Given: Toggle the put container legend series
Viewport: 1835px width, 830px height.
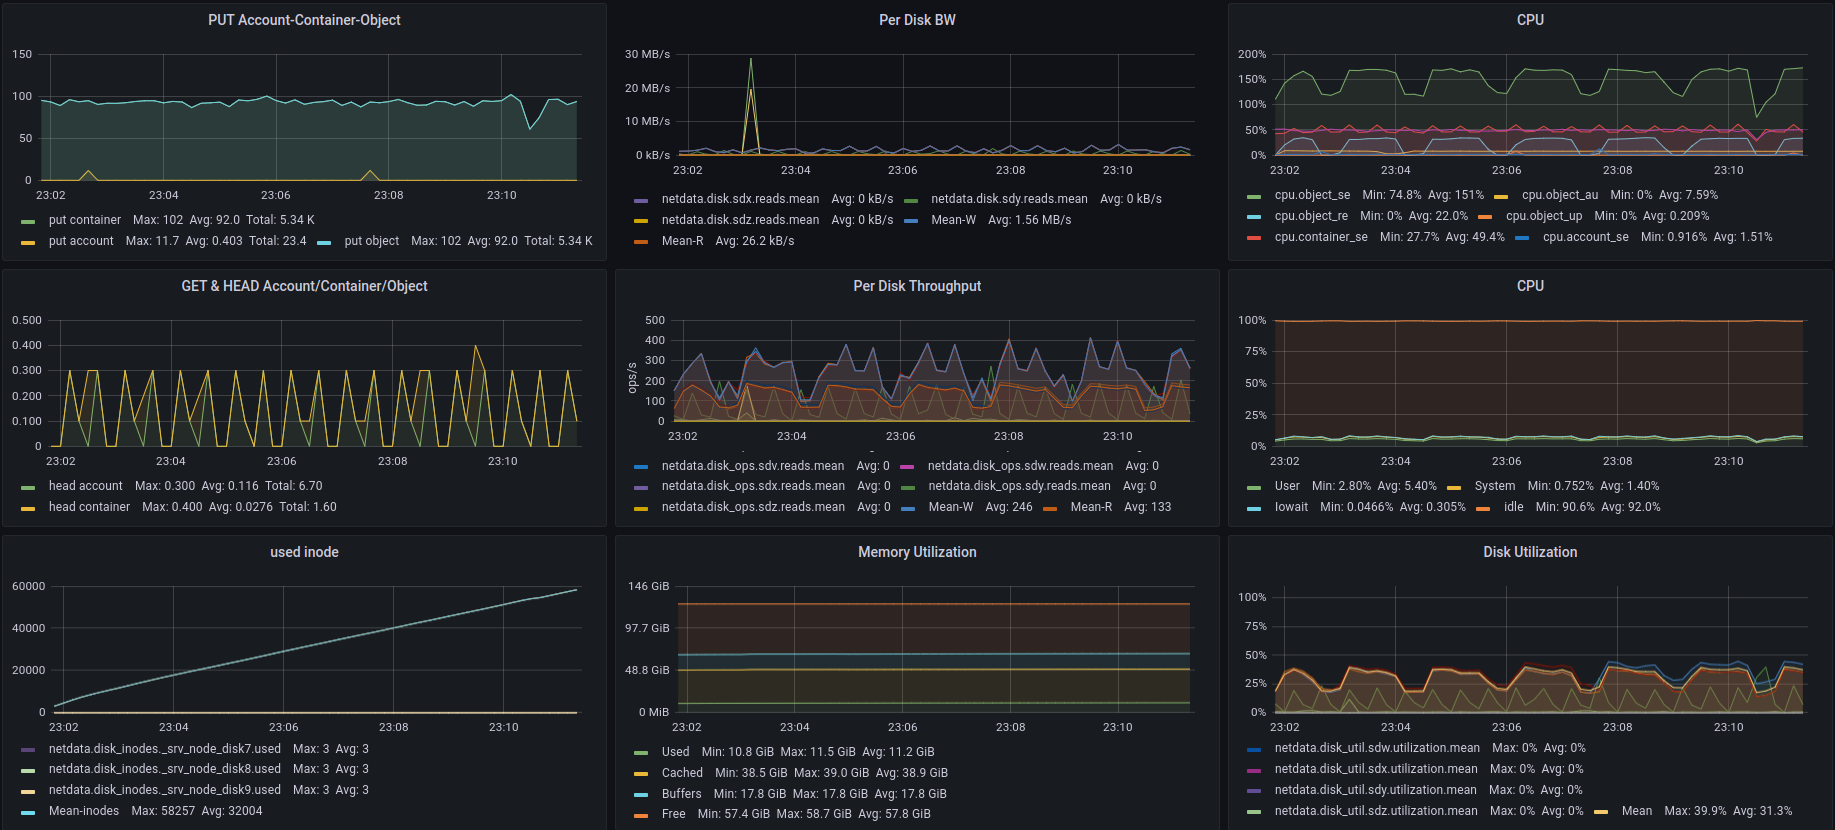Looking at the screenshot, I should (84, 220).
